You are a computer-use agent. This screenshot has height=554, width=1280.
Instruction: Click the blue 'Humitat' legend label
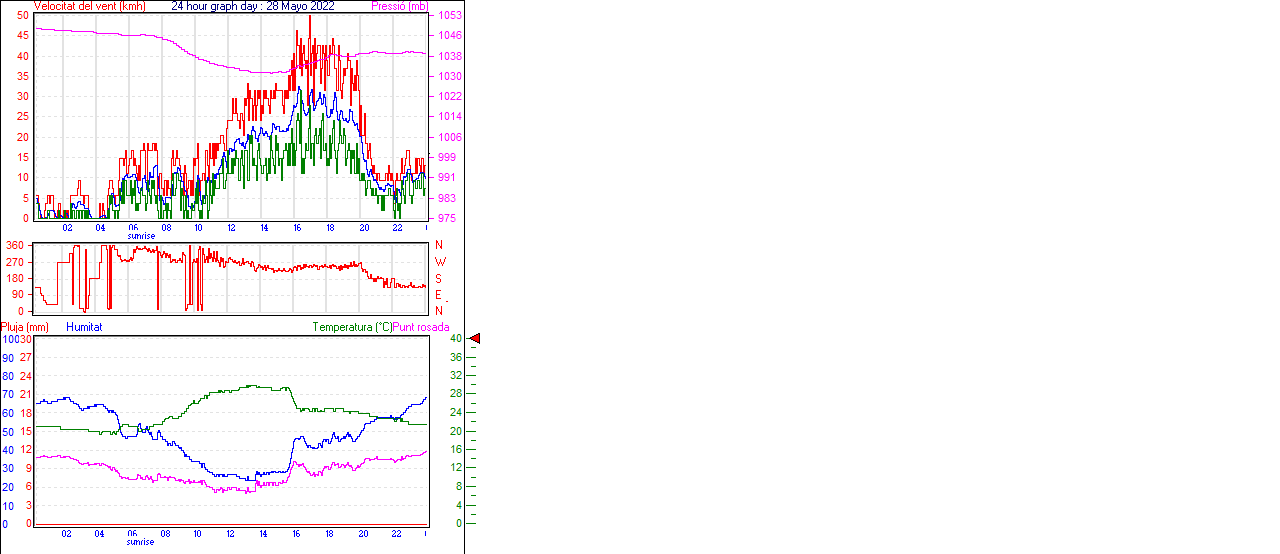pyautogui.click(x=84, y=327)
